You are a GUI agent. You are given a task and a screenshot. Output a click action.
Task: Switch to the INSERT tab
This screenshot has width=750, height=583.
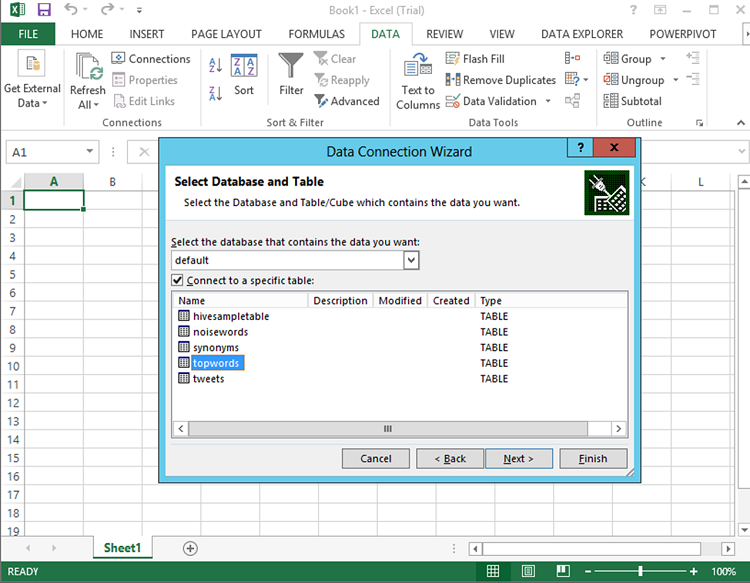coord(147,34)
